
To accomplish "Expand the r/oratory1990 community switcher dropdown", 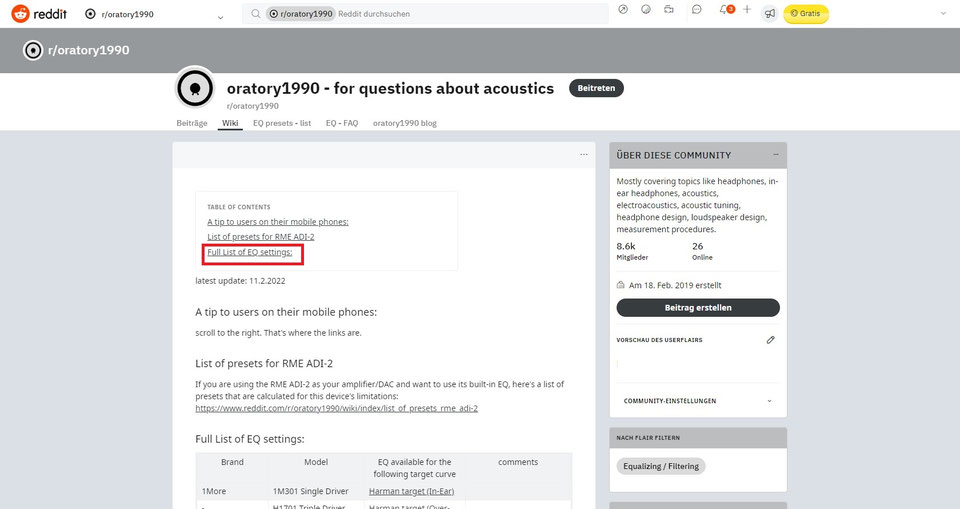I will point(220,17).
